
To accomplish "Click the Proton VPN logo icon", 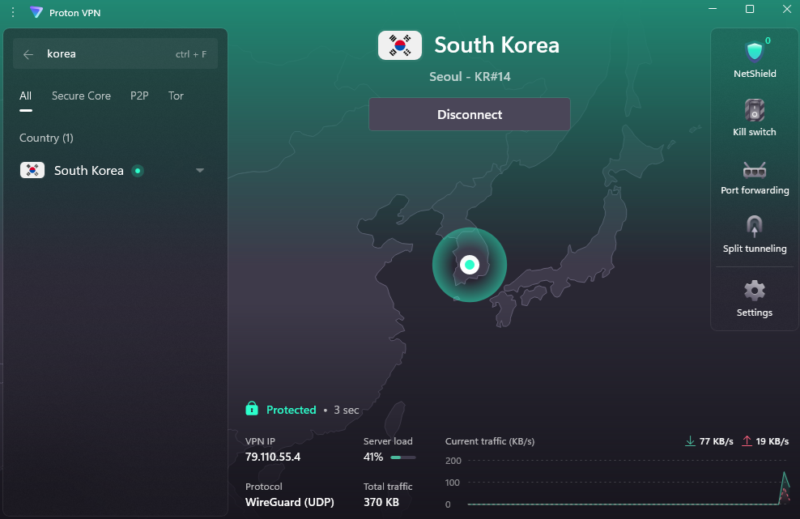I will pos(36,12).
